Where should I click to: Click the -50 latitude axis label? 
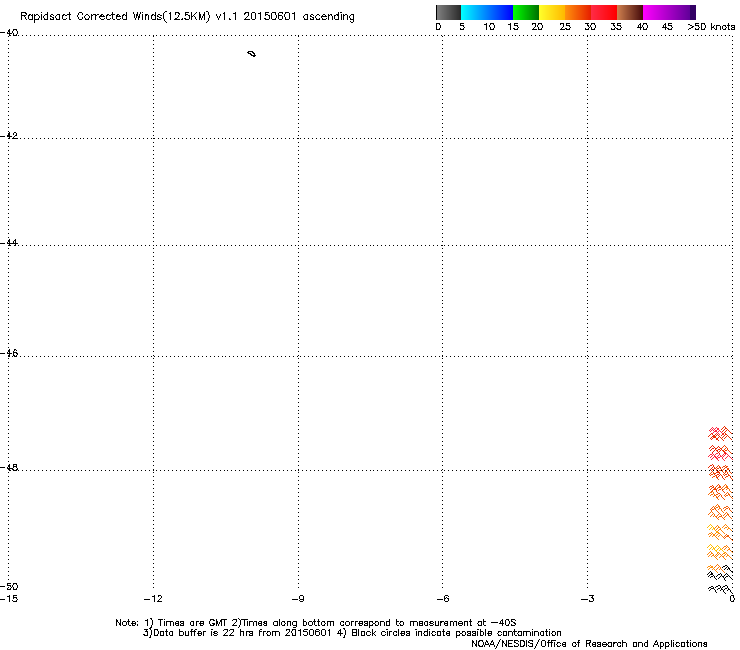(x=9, y=586)
